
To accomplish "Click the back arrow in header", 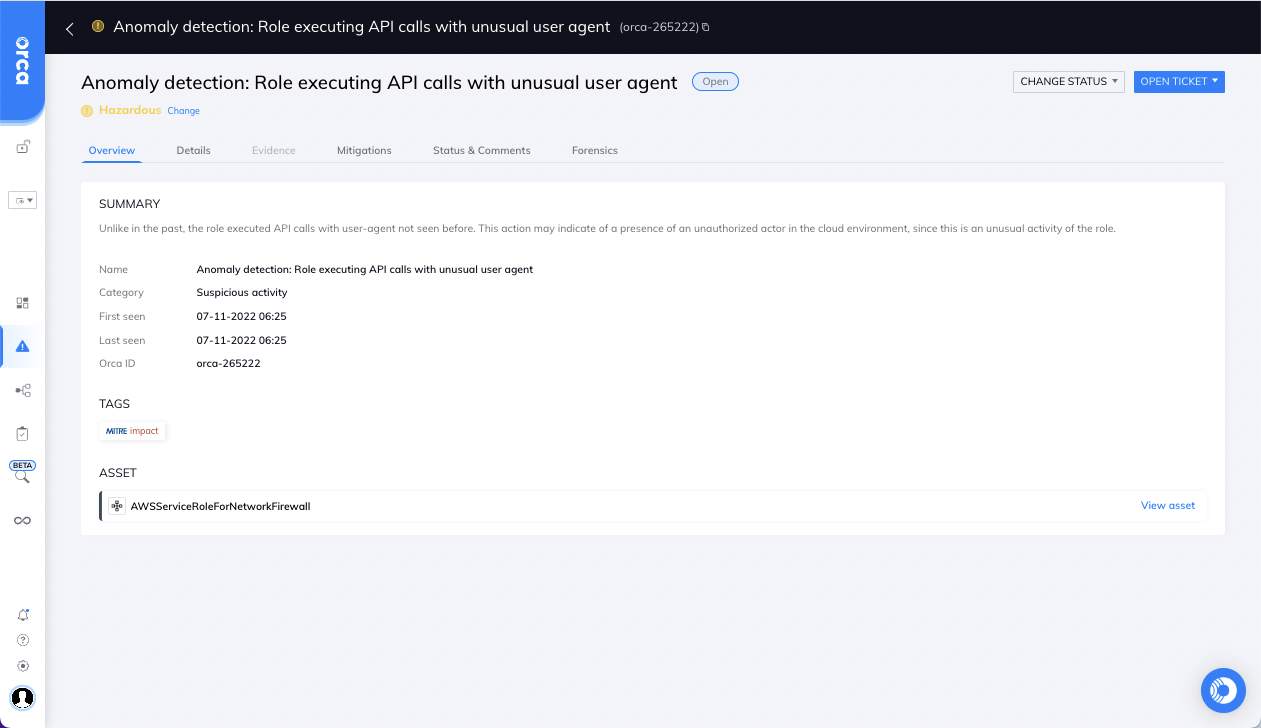I will [70, 28].
